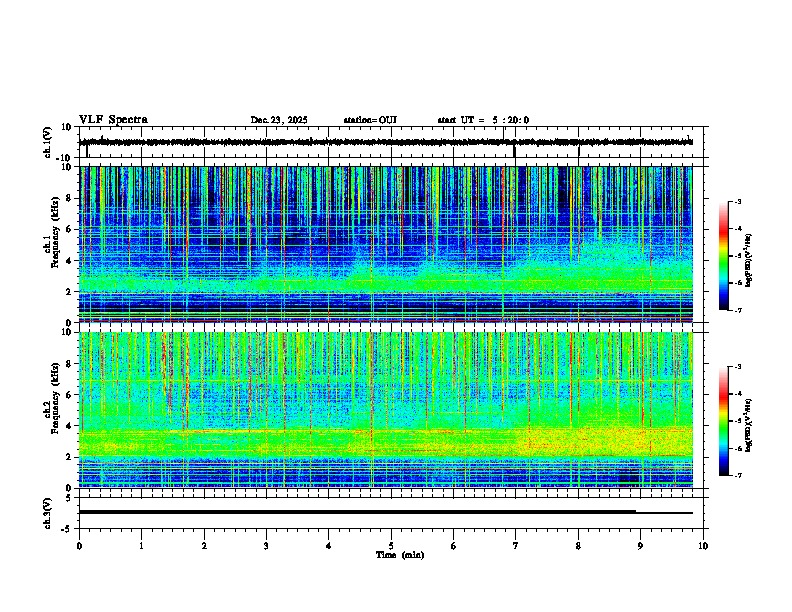
Task: Click time axis tick label "6"
Action: (454, 546)
